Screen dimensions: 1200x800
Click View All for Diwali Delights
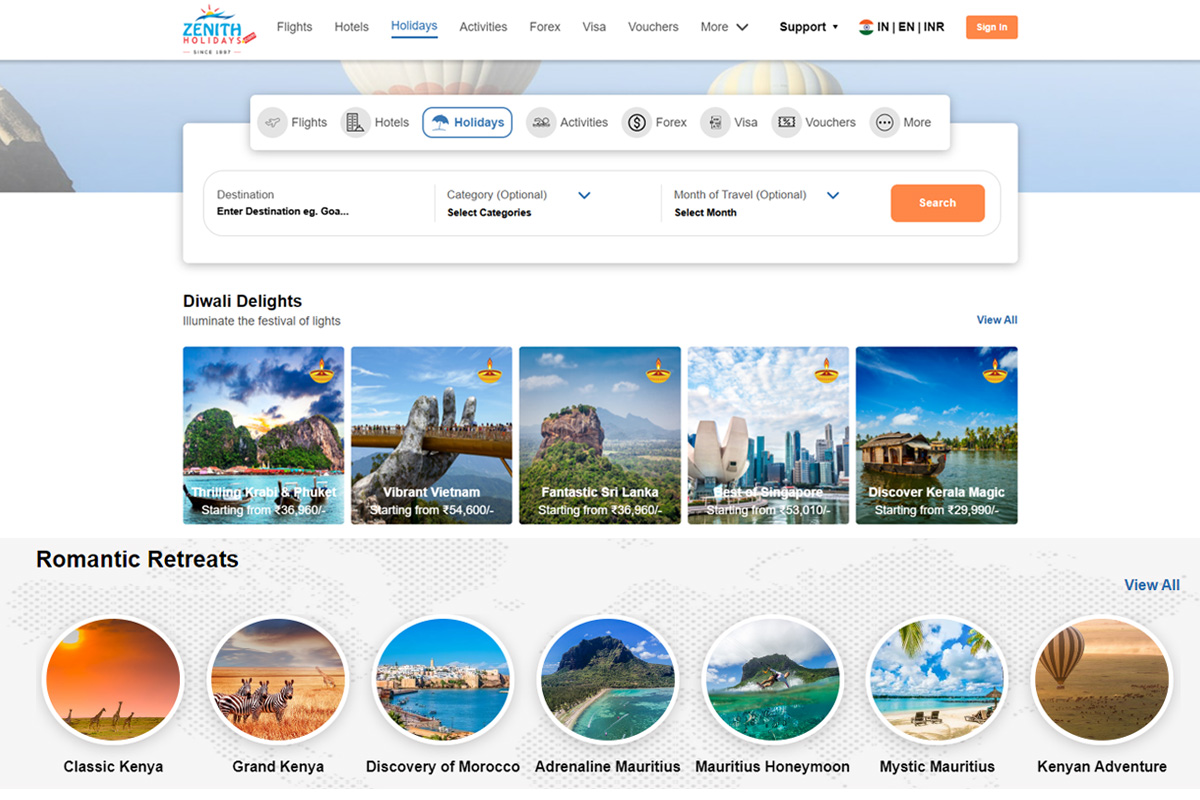click(996, 320)
